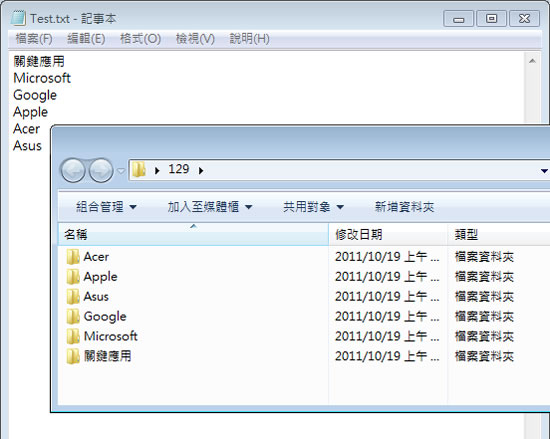
Task: Open the Acer folder icon in Explorer
Action: point(73,257)
